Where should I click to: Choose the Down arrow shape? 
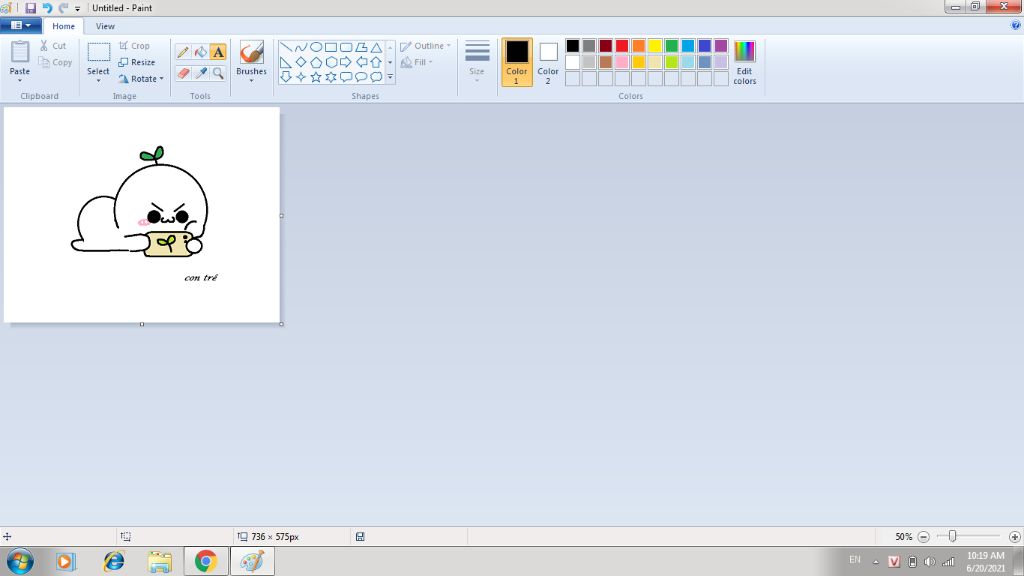pyautogui.click(x=286, y=77)
